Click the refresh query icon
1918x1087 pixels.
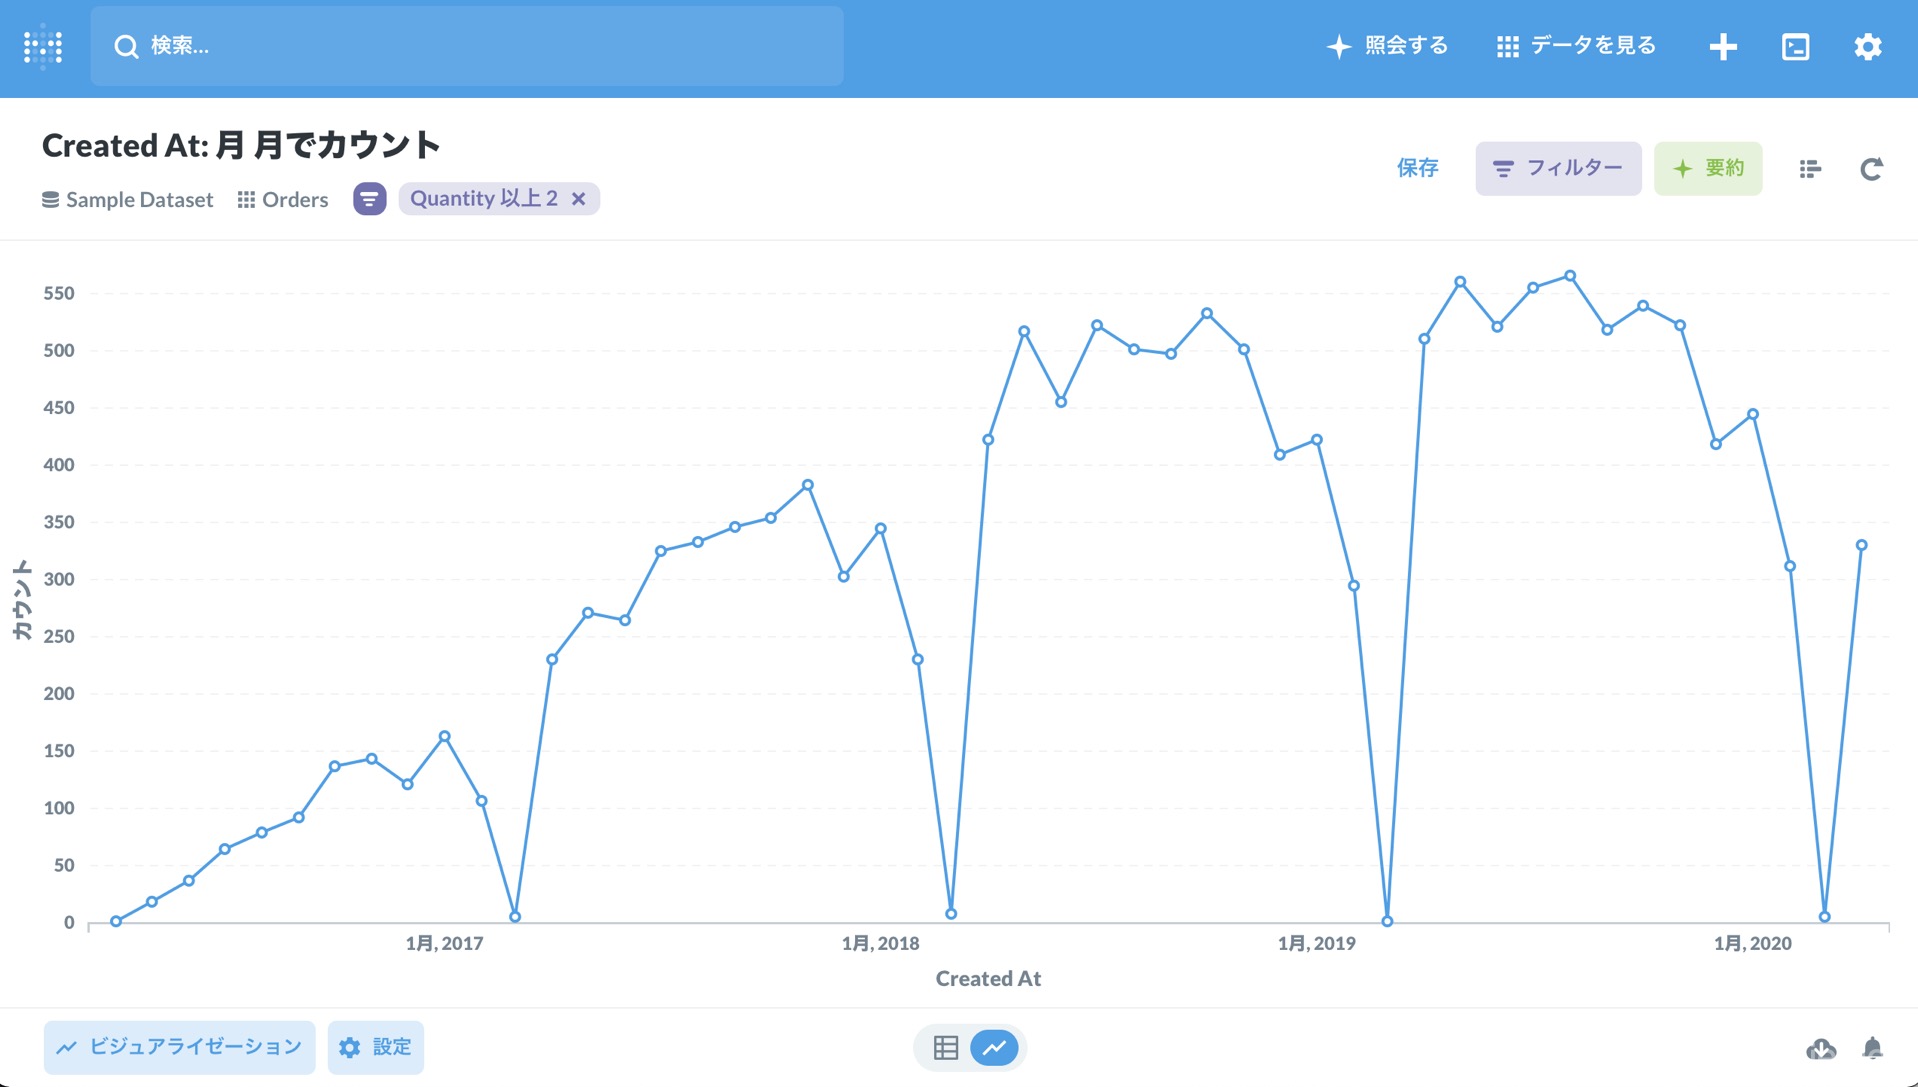tap(1871, 169)
